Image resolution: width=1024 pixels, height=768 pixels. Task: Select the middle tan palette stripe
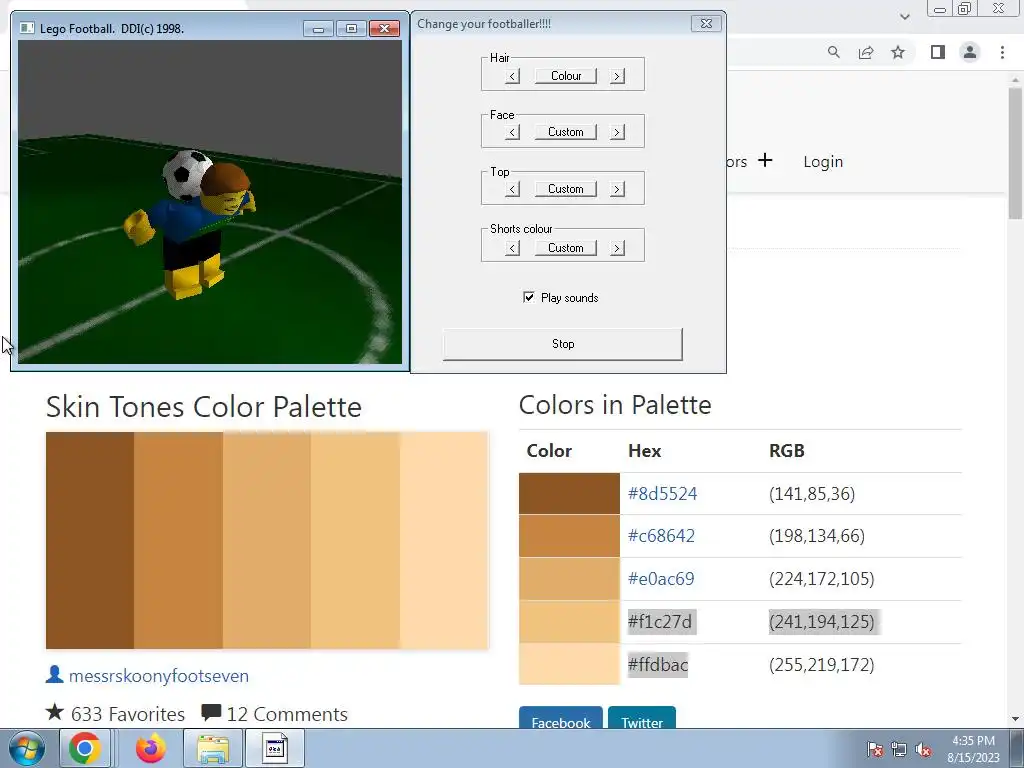pos(267,540)
